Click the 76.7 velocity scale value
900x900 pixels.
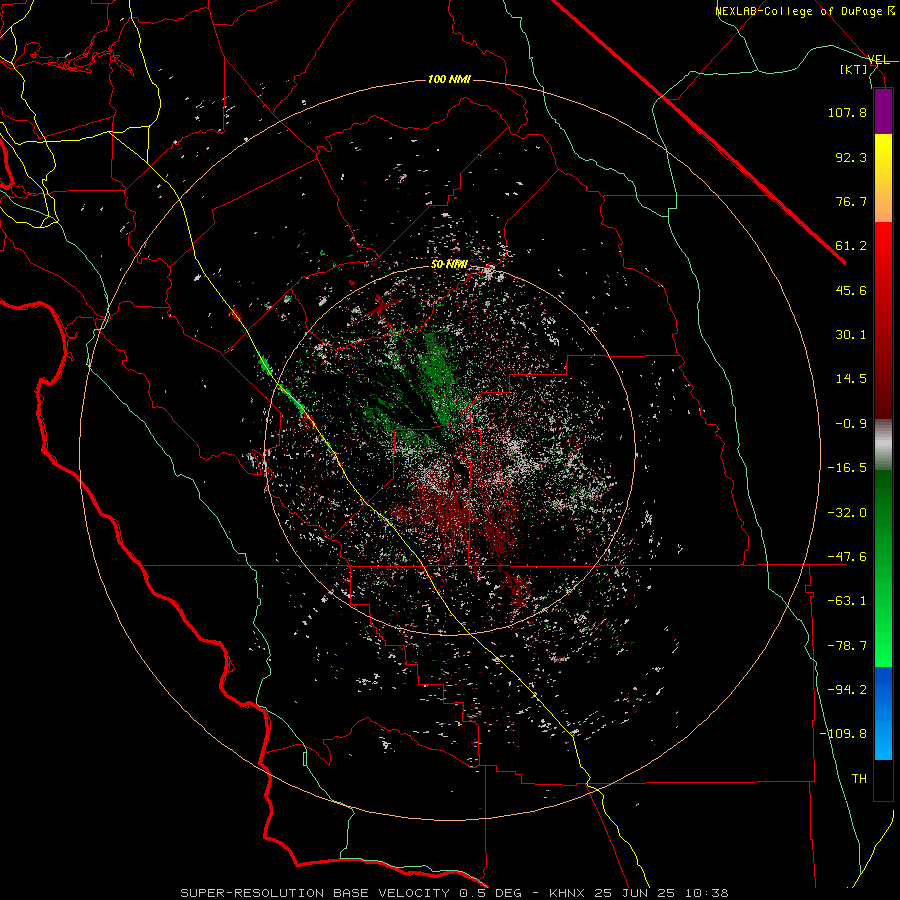(x=851, y=201)
